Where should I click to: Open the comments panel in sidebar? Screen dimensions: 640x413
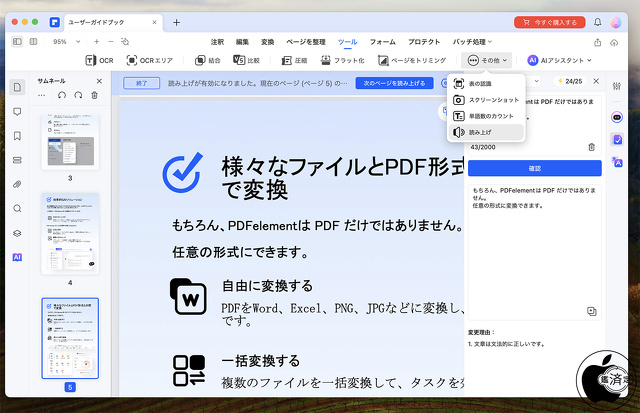(x=17, y=111)
